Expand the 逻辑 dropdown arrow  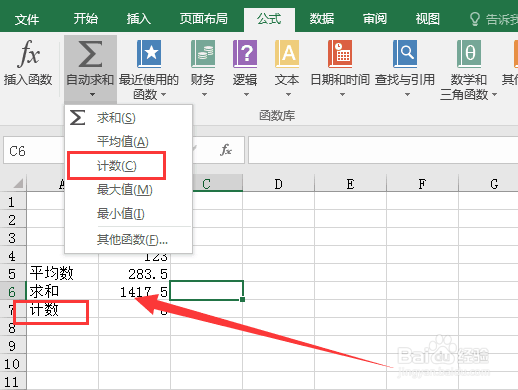pos(246,95)
